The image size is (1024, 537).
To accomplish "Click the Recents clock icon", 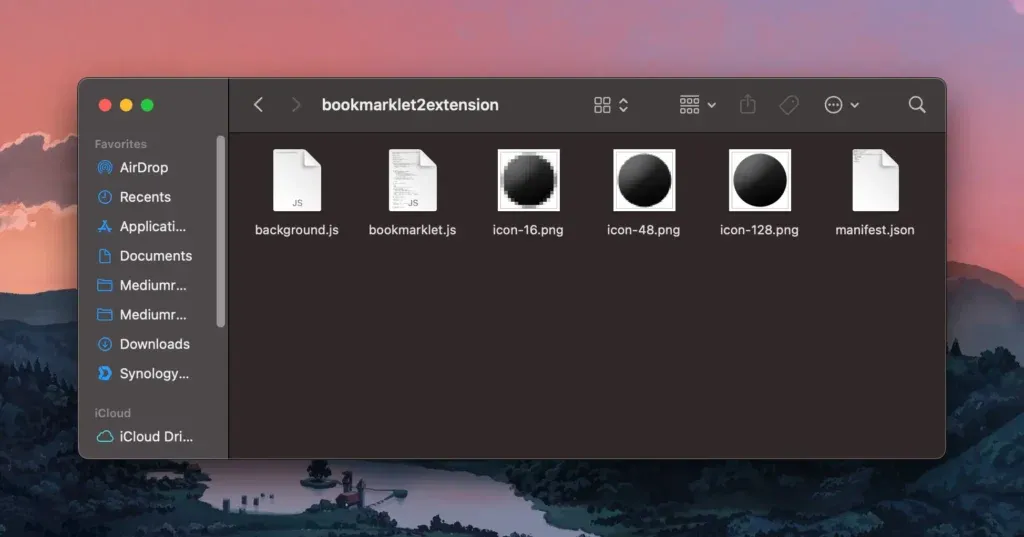I will coord(104,197).
